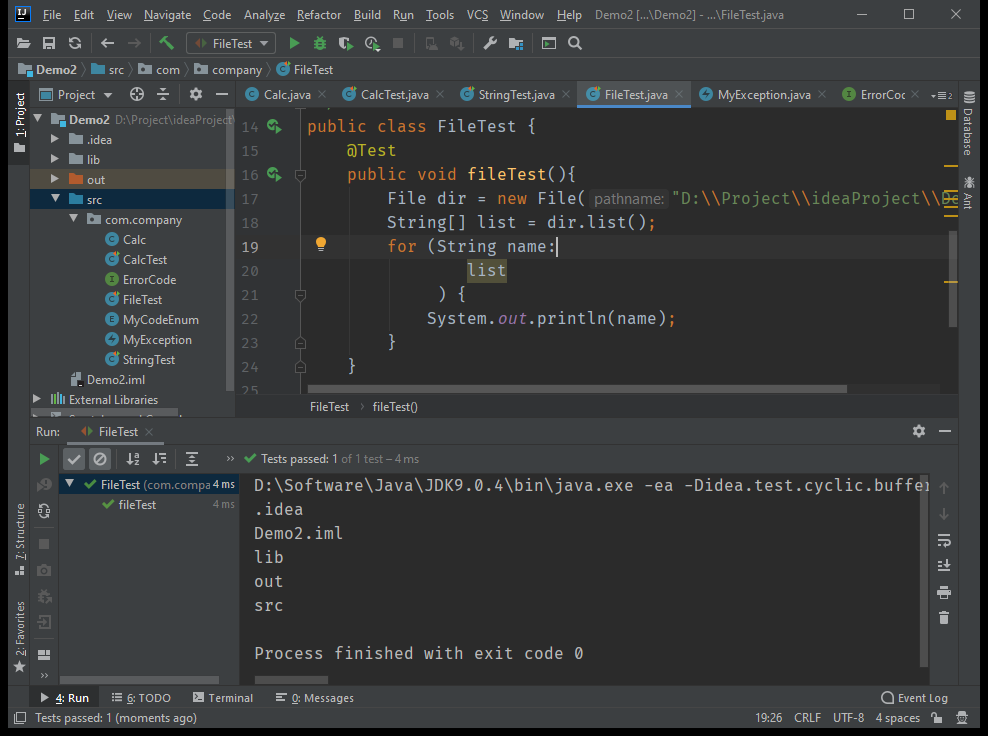The width and height of the screenshot is (988, 736).
Task: Show hidden editor tabs list
Action: pos(941,95)
